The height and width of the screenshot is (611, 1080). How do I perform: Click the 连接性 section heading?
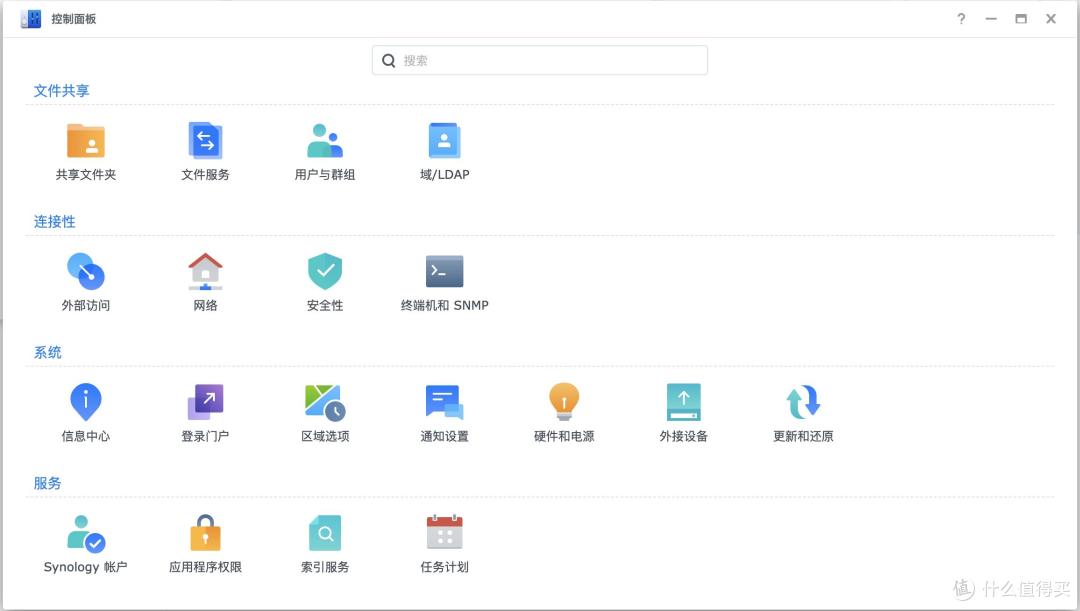point(54,221)
